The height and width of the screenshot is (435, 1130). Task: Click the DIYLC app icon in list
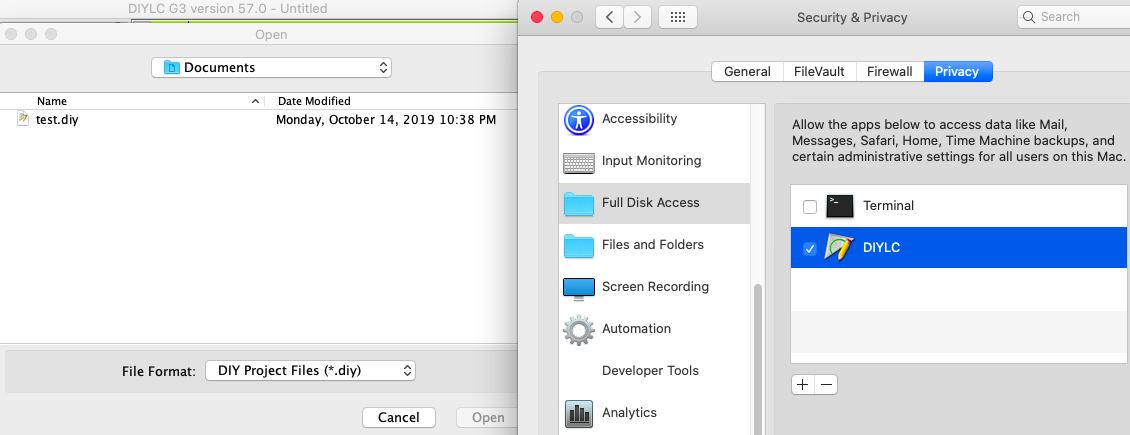840,248
